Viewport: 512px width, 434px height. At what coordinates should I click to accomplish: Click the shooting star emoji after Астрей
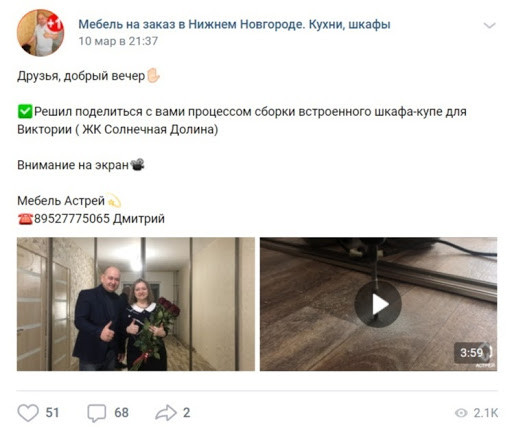[114, 201]
